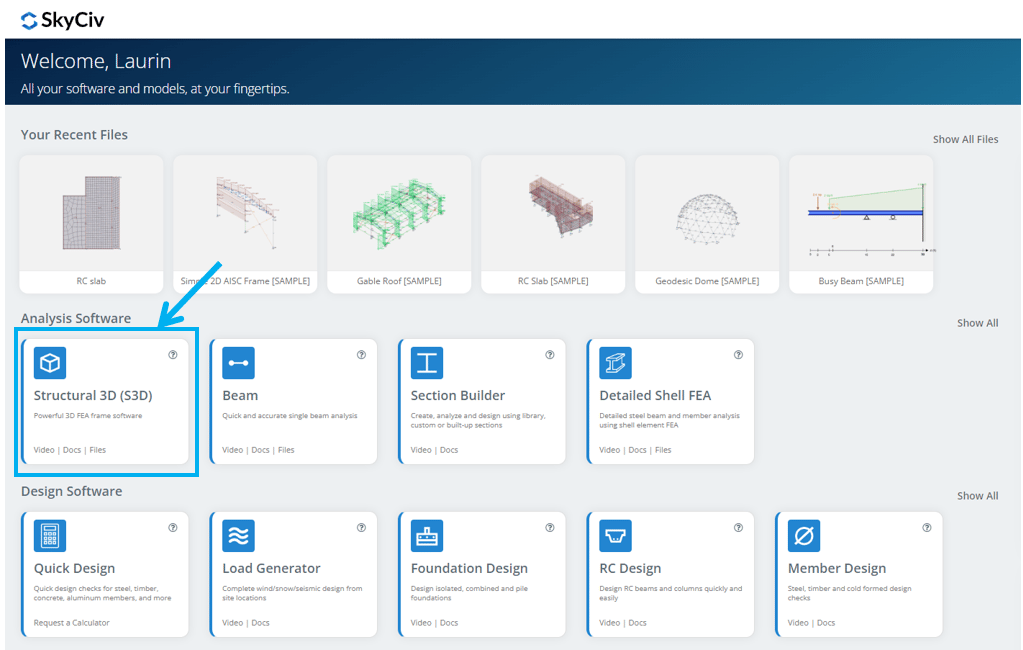Open the RC slab recent file
Image resolution: width=1023 pixels, height=650 pixels.
click(91, 224)
